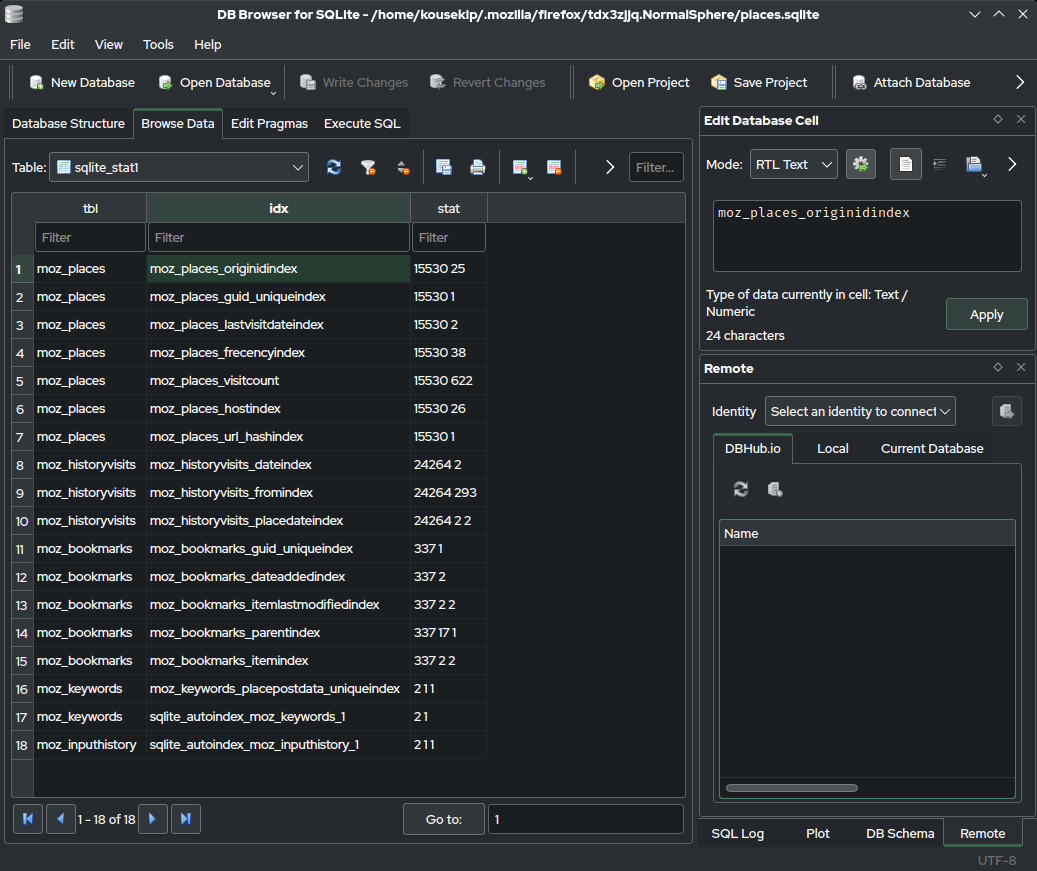Click the Open Database toolbar button
Image resolution: width=1037 pixels, height=871 pixels.
click(x=216, y=83)
